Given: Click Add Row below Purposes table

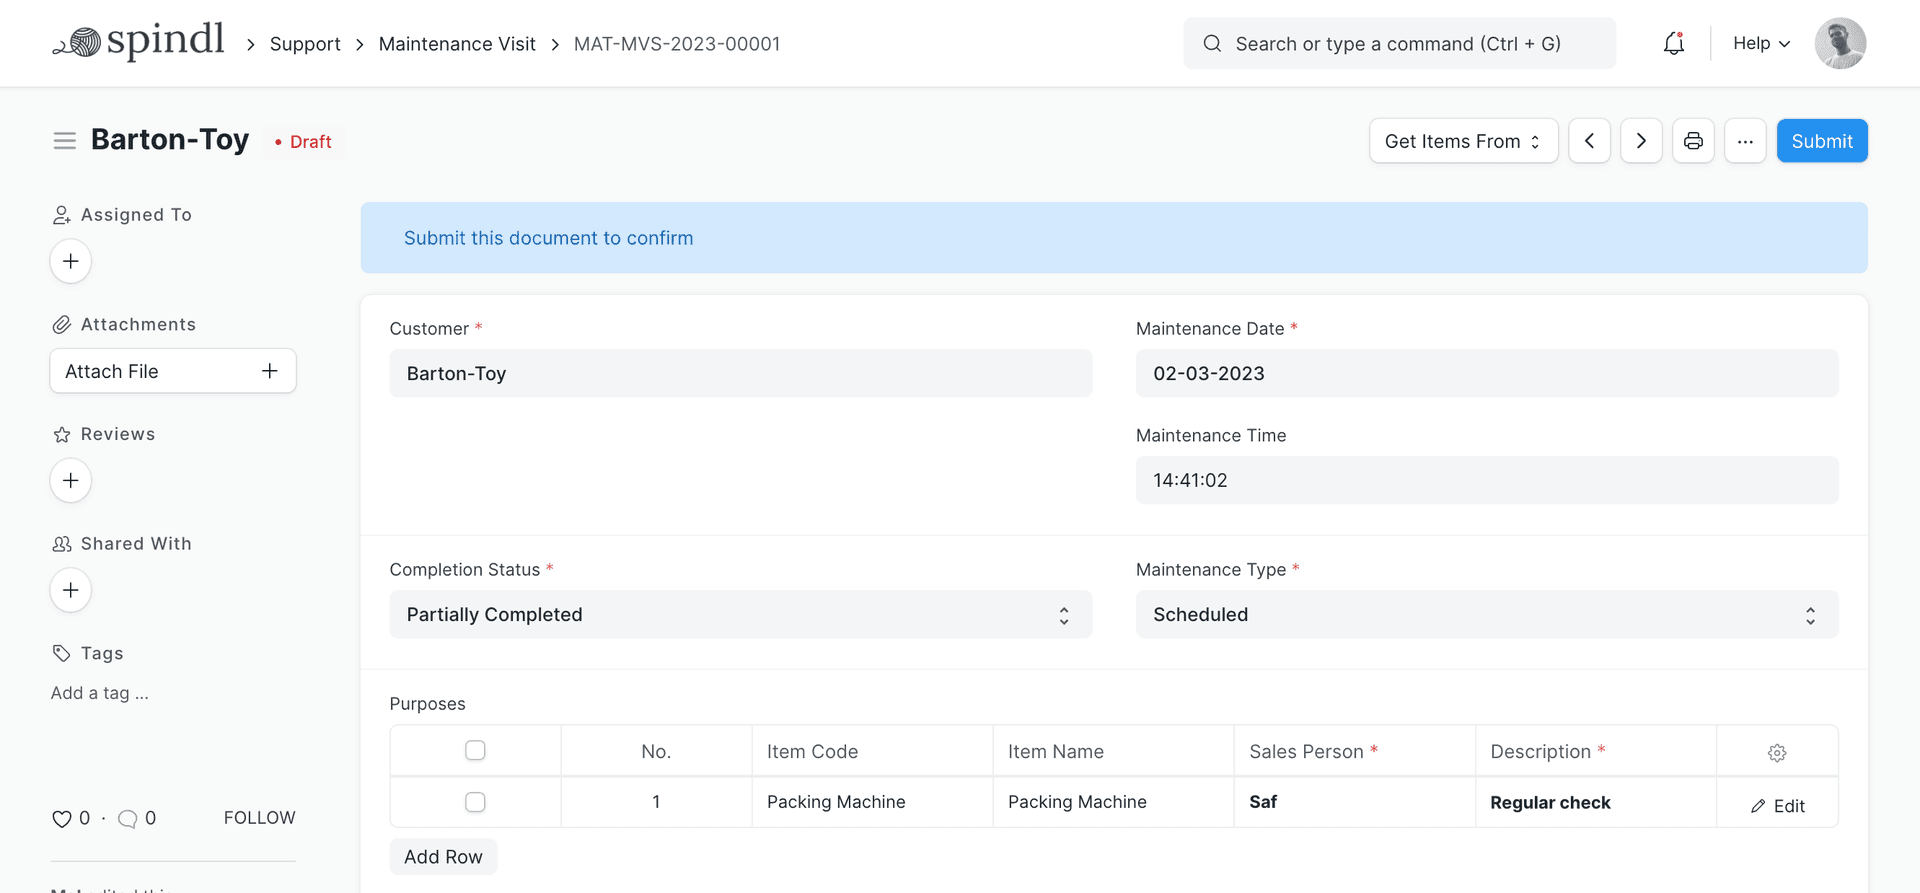Looking at the screenshot, I should click(443, 857).
